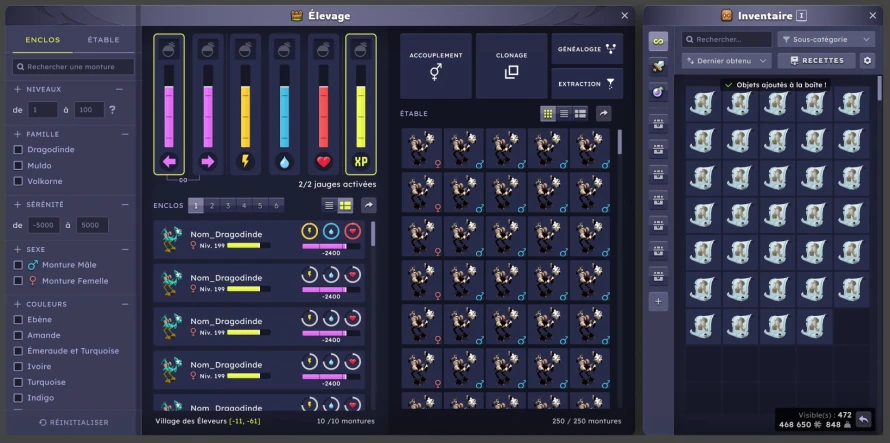Click the minimum level field showing 1
This screenshot has height=443, width=890.
coord(43,110)
